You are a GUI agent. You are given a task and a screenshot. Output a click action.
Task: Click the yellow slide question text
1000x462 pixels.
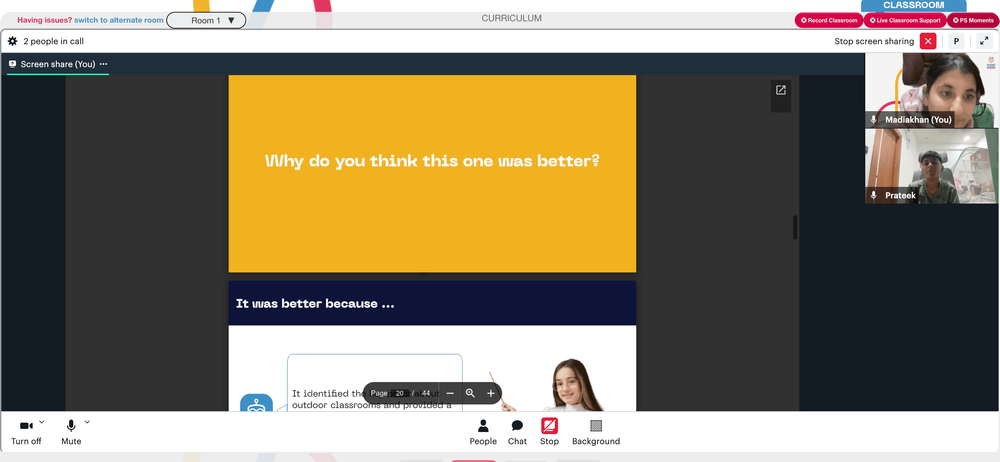(432, 161)
